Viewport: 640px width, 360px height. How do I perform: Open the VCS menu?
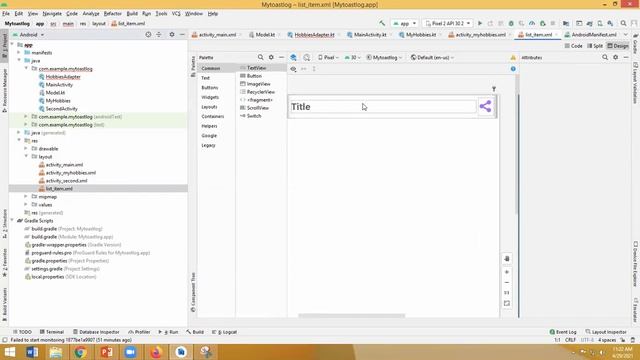click(x=176, y=13)
